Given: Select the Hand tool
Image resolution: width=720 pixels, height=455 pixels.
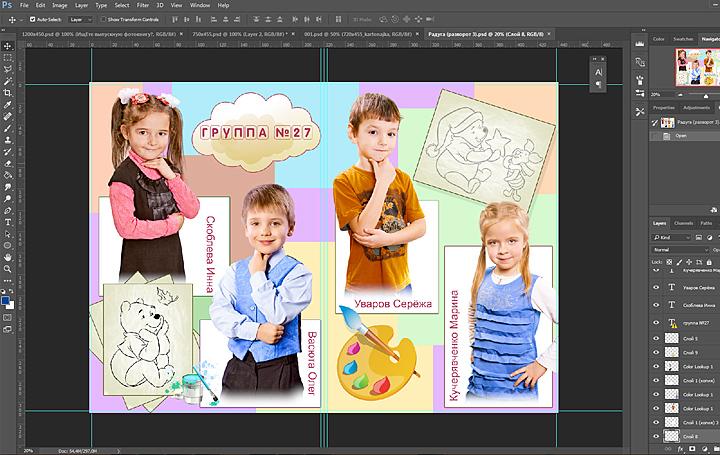Looking at the screenshot, I should click(x=7, y=257).
